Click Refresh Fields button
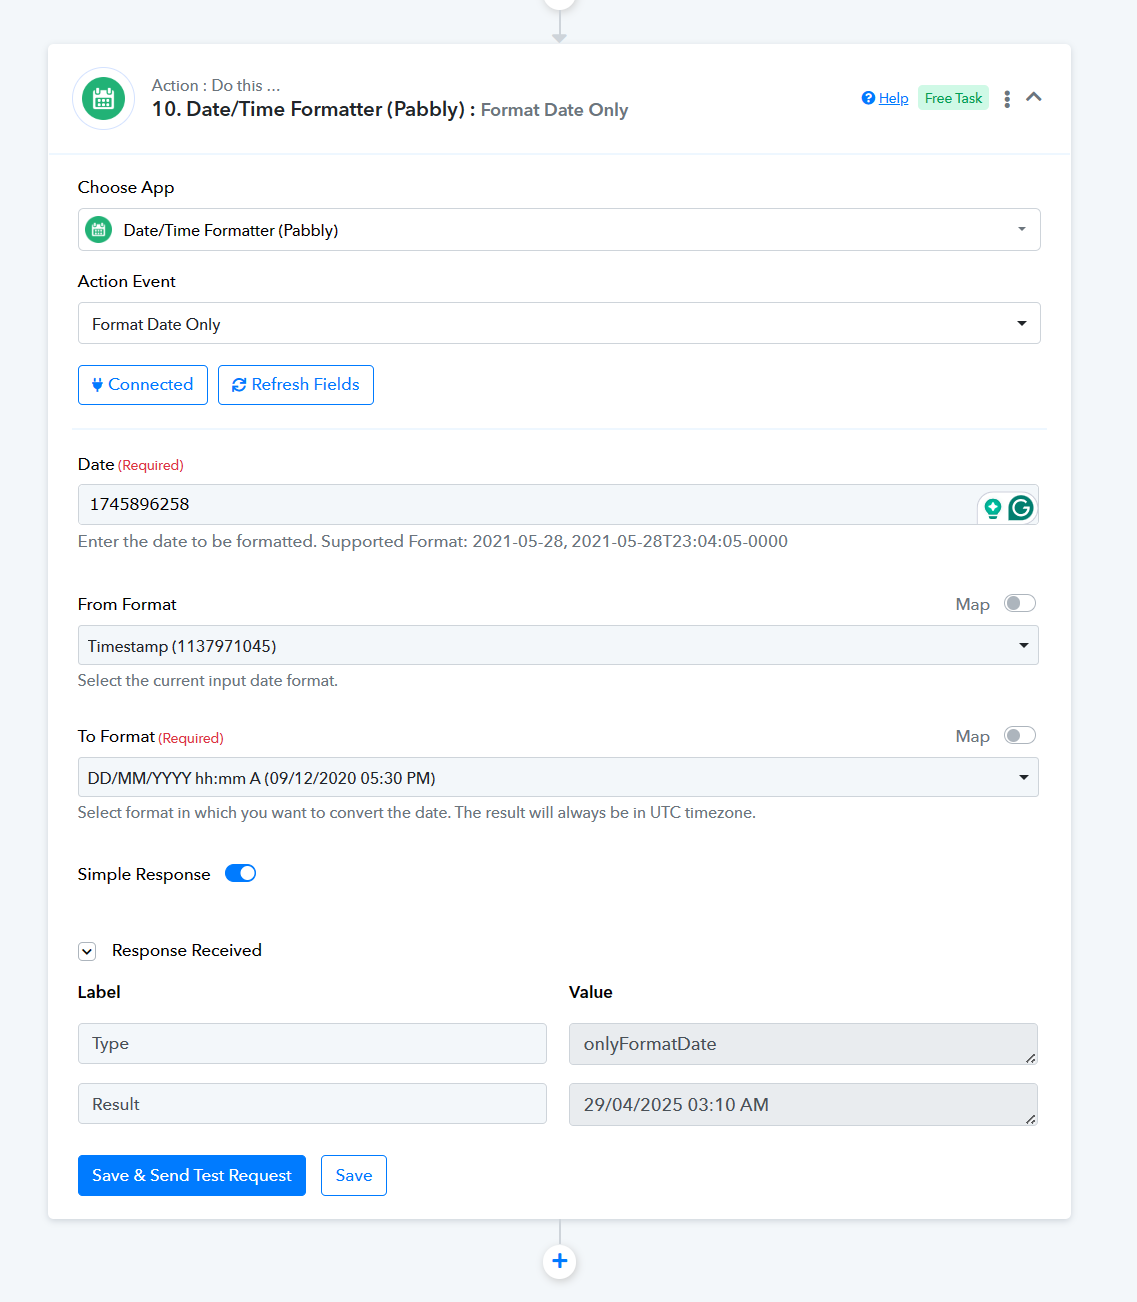1137x1302 pixels. (296, 385)
